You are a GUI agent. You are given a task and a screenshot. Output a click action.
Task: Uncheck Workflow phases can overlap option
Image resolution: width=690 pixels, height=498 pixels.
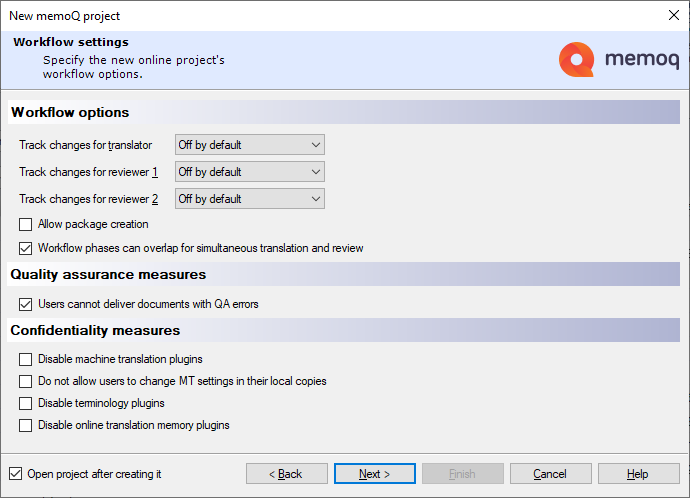[x=26, y=248]
